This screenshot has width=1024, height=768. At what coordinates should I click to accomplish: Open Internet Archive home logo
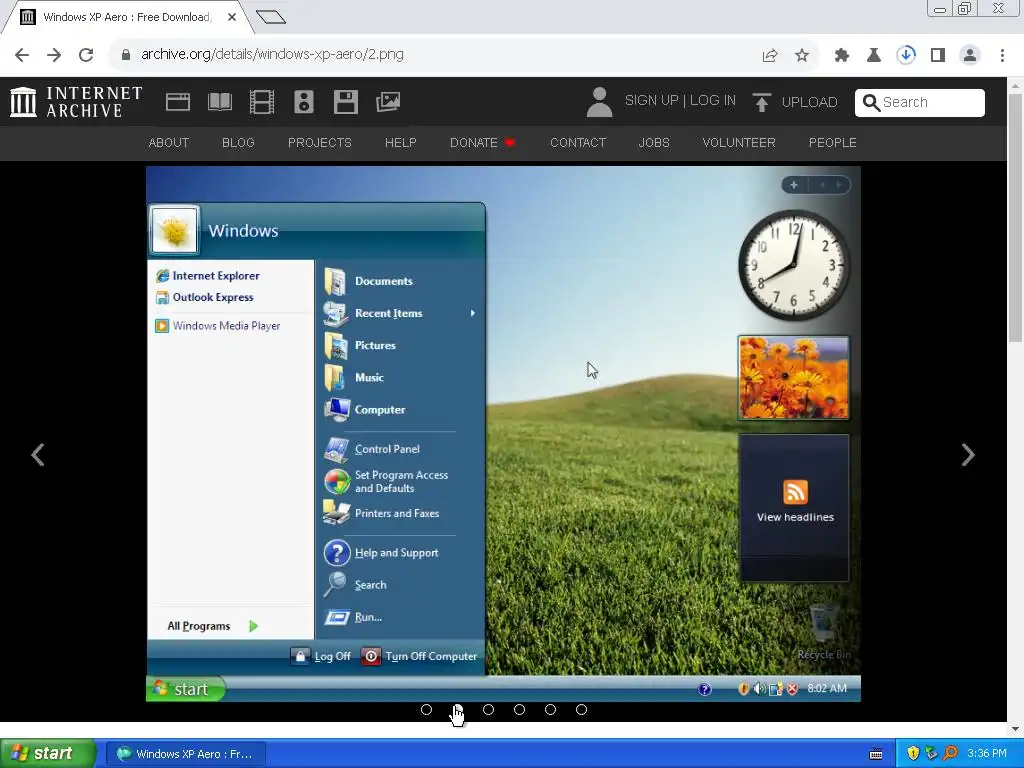coord(76,102)
